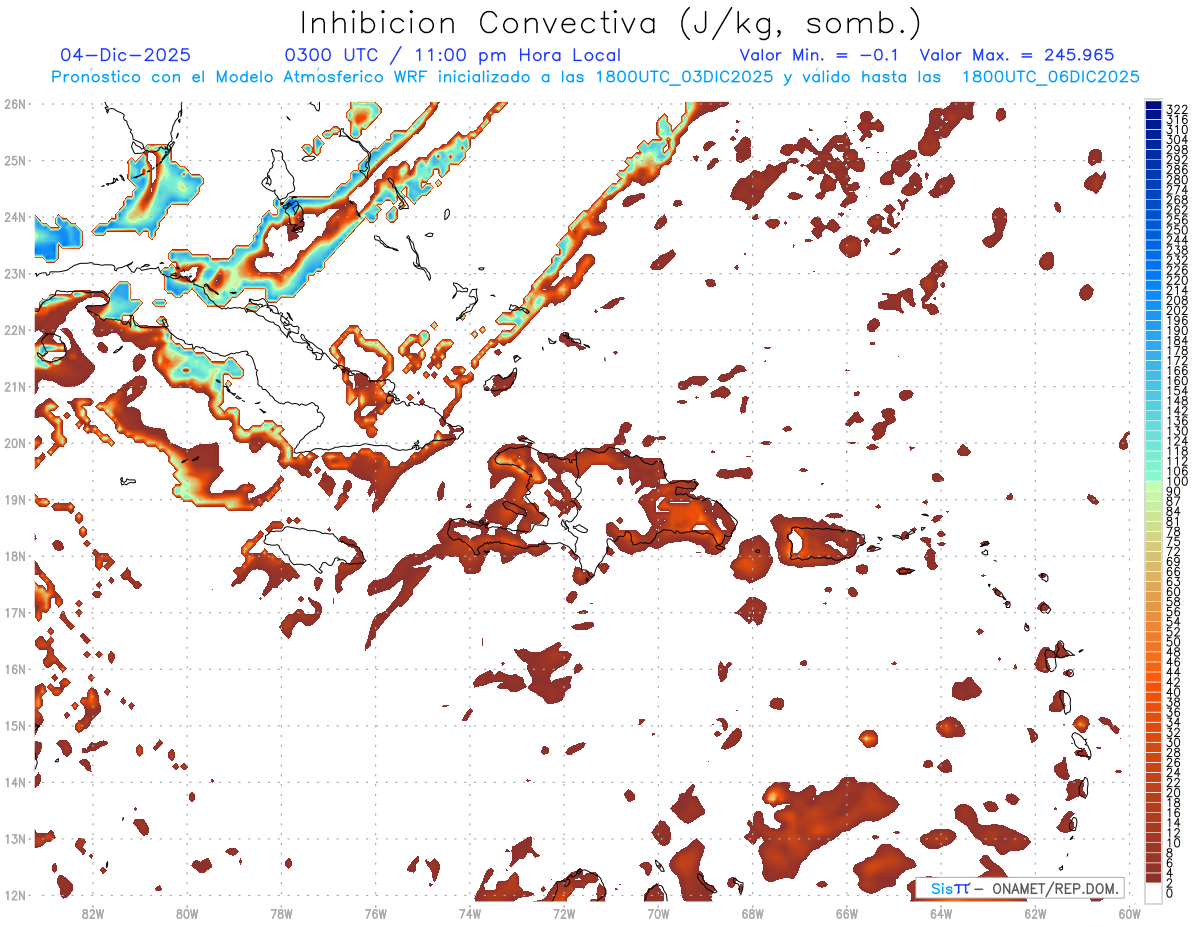Viewport: 1200px width, 927px height.
Task: Click the 80W longitude label
Action: coord(187,913)
